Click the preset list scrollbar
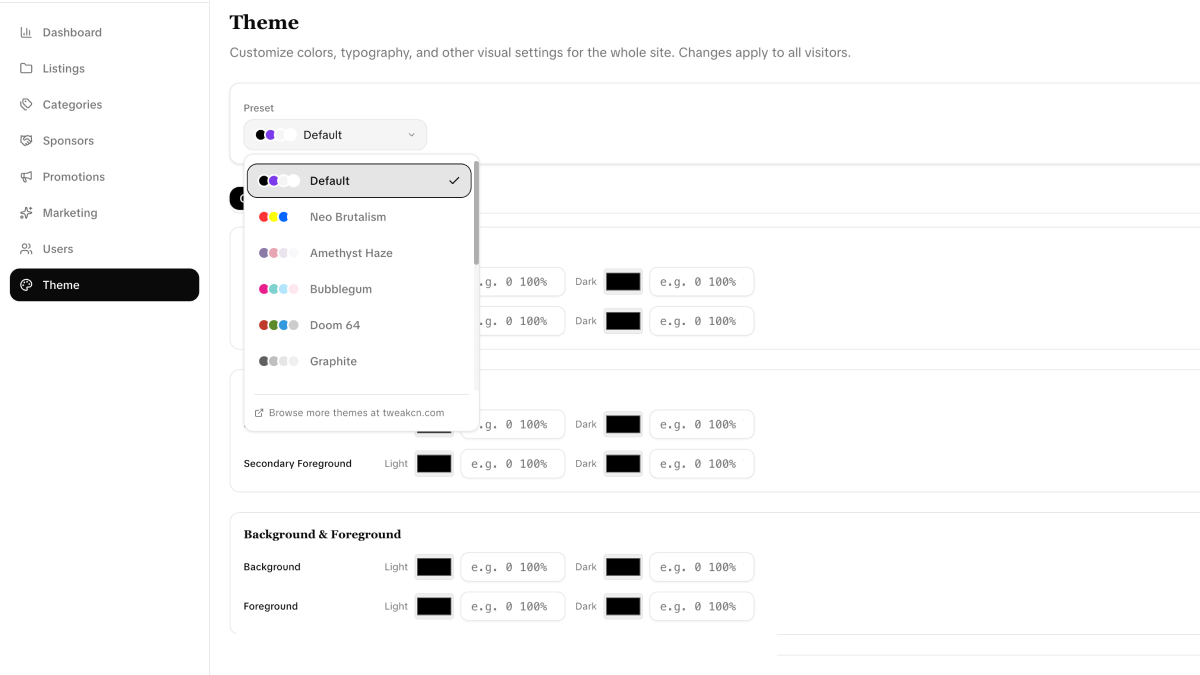 [x=476, y=213]
